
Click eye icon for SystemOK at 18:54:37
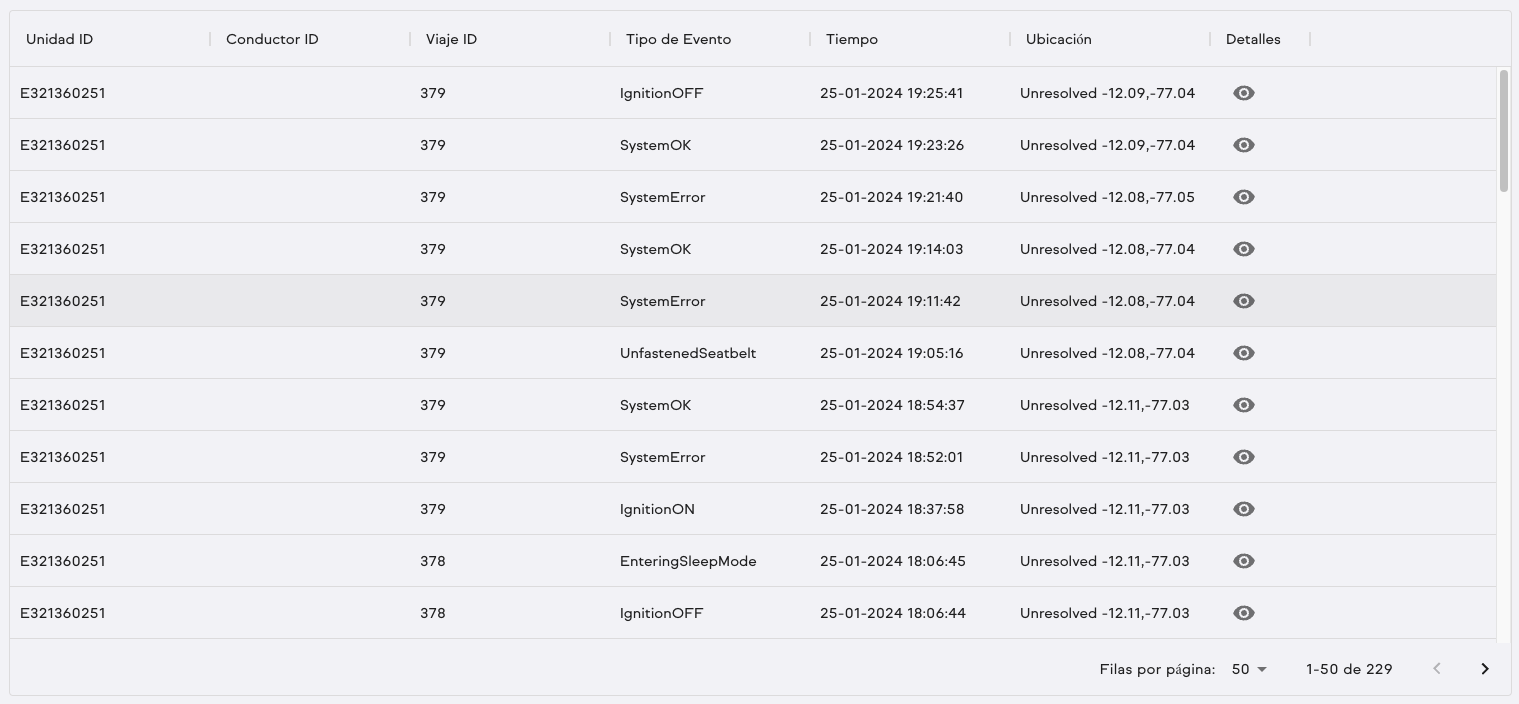(x=1243, y=405)
